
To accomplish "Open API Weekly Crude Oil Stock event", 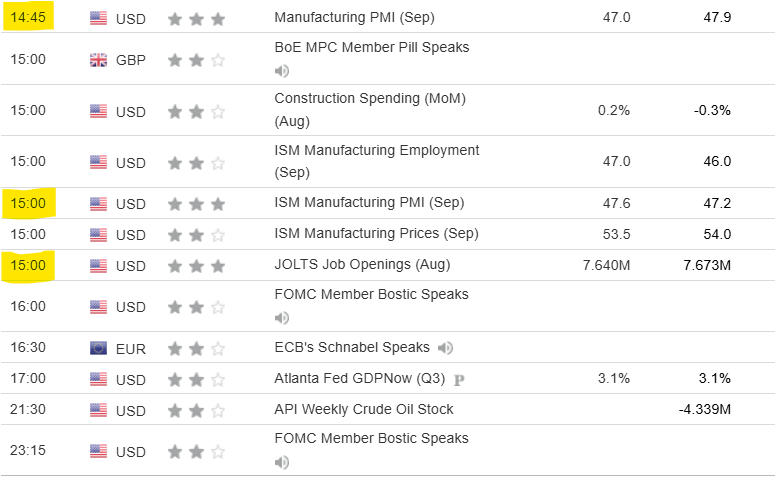I will click(364, 409).
